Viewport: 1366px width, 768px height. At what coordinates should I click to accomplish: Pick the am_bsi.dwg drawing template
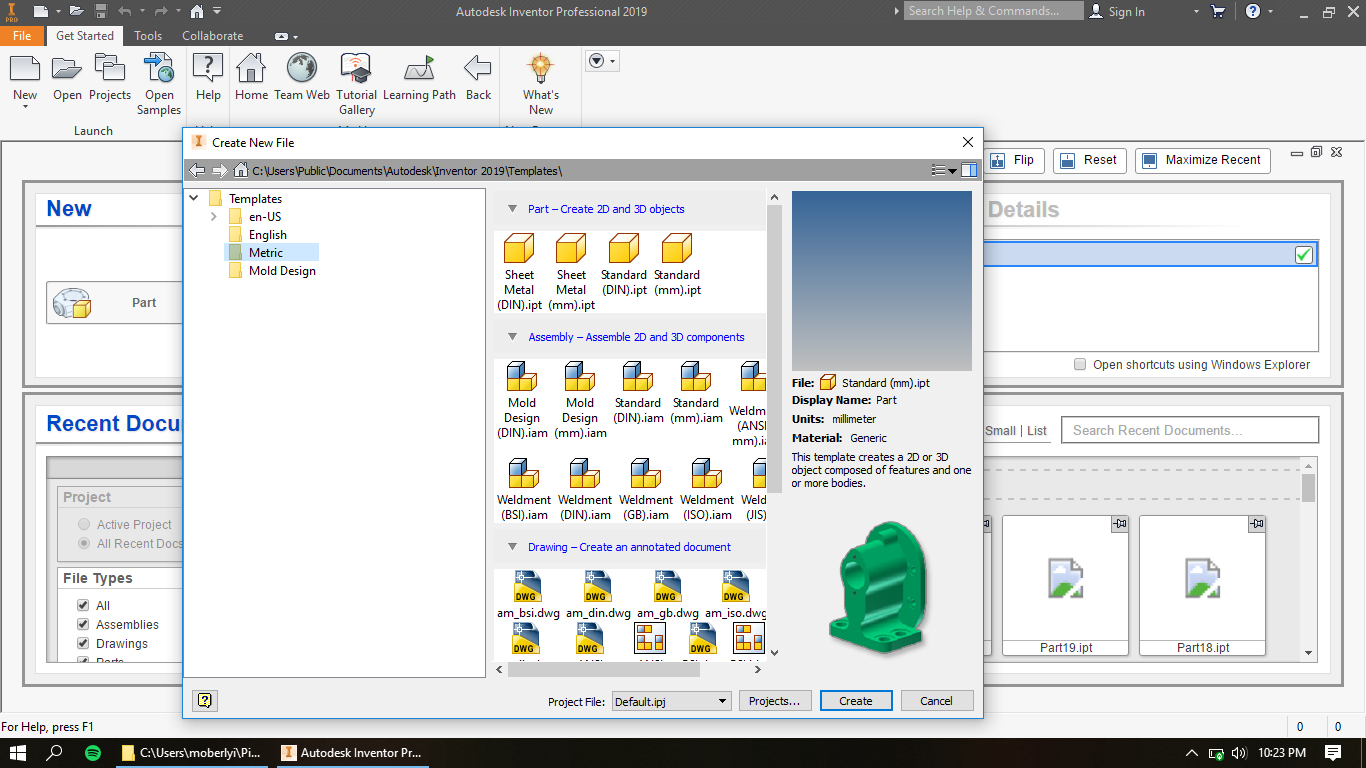pos(527,595)
